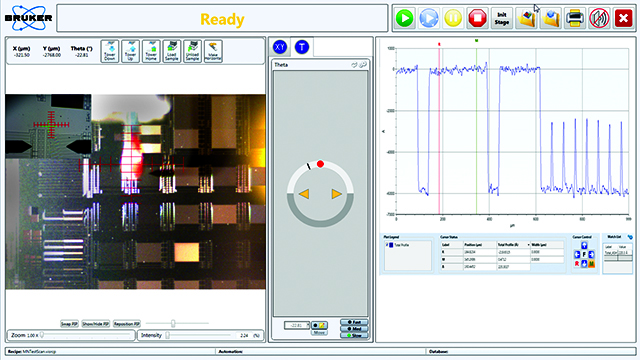
Task: Click the Intensity percentage value field
Action: 244,336
